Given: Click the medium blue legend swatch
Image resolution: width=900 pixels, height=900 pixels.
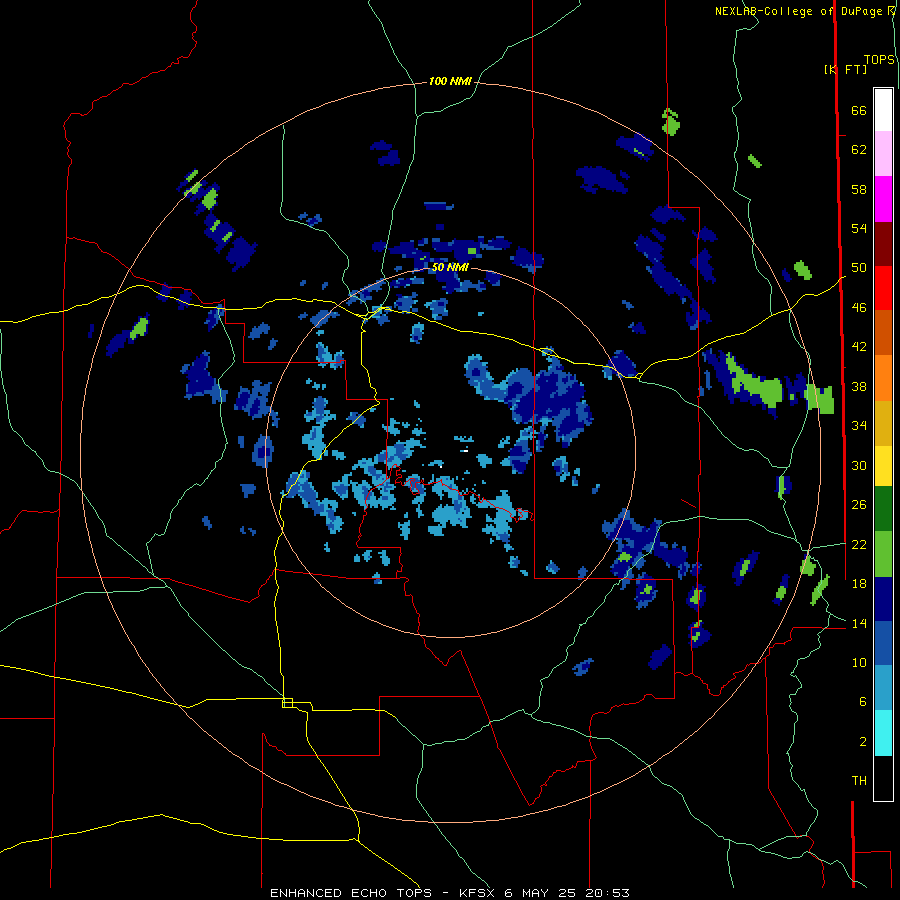Looking at the screenshot, I should pyautogui.click(x=883, y=643).
